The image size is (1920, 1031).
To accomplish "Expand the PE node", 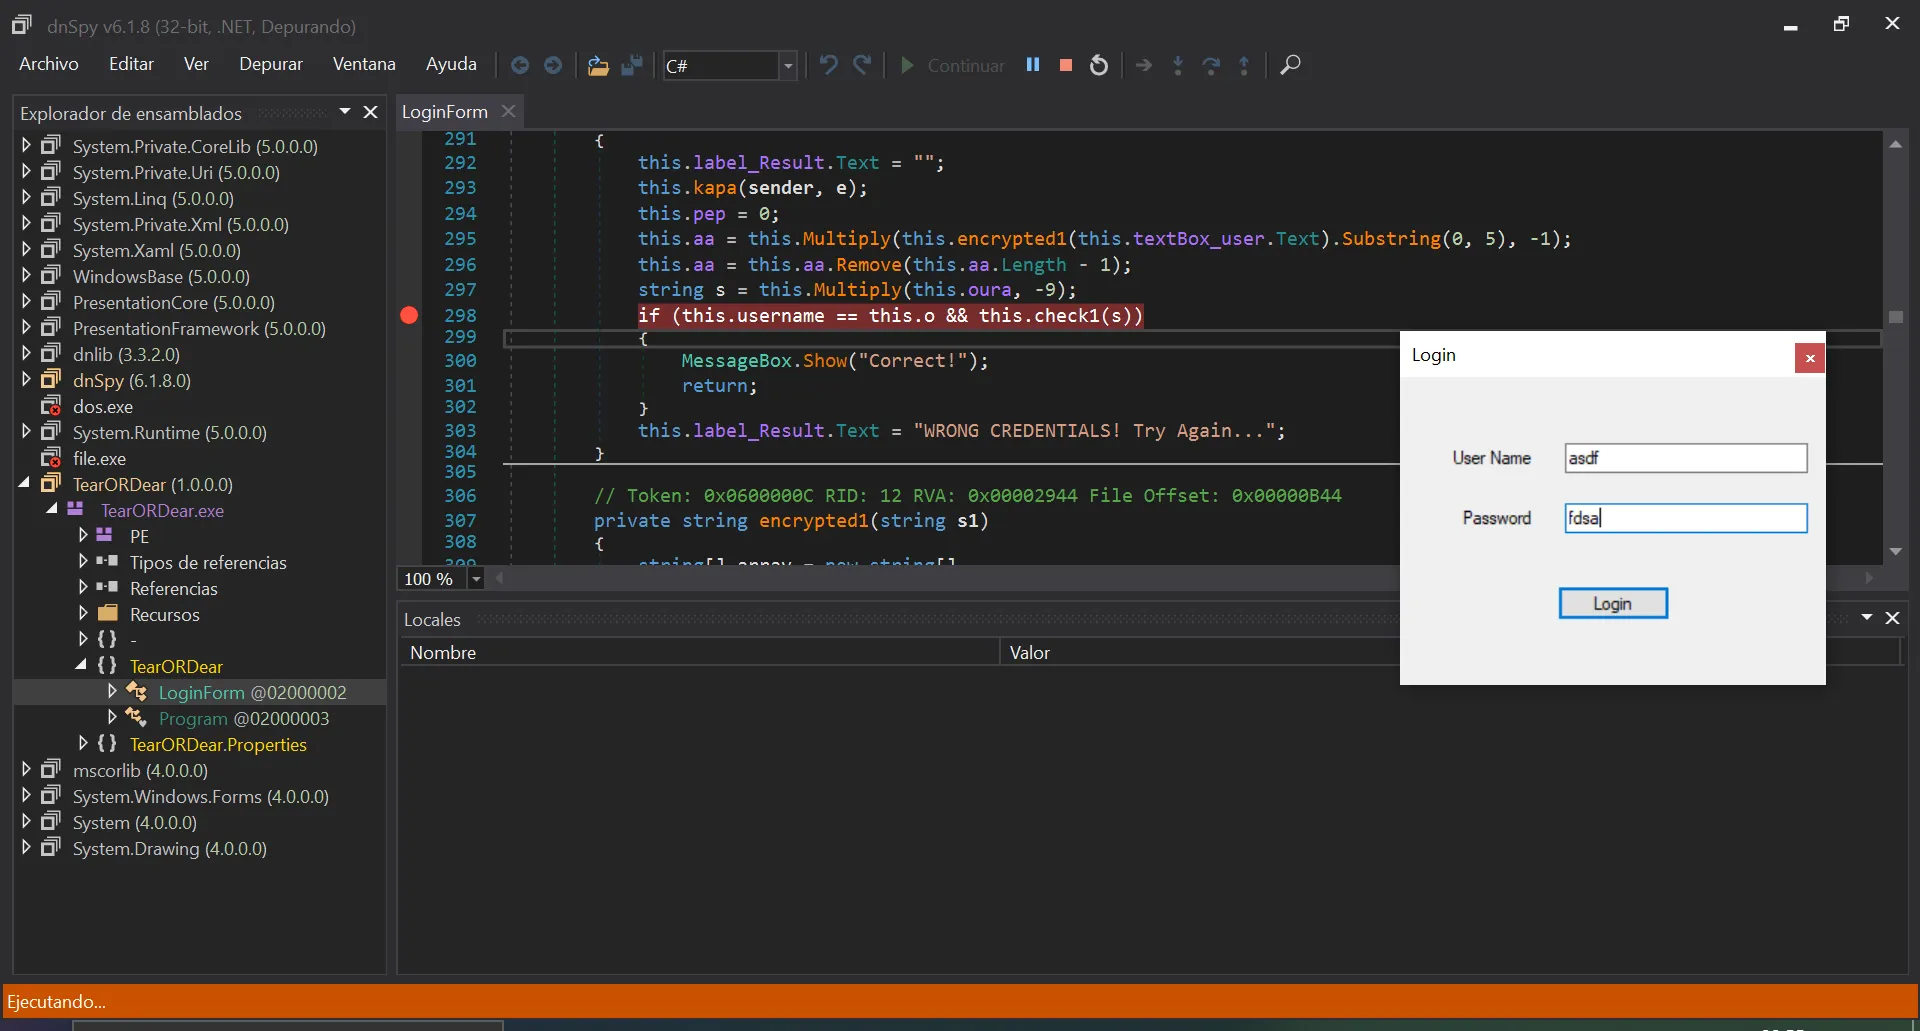I will point(83,536).
